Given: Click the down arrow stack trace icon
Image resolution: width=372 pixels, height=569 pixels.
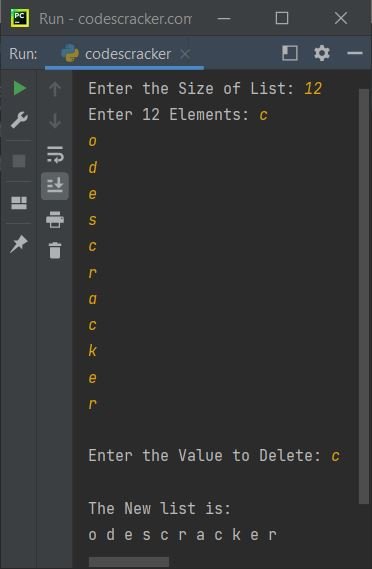Looking at the screenshot, I should 55,120.
